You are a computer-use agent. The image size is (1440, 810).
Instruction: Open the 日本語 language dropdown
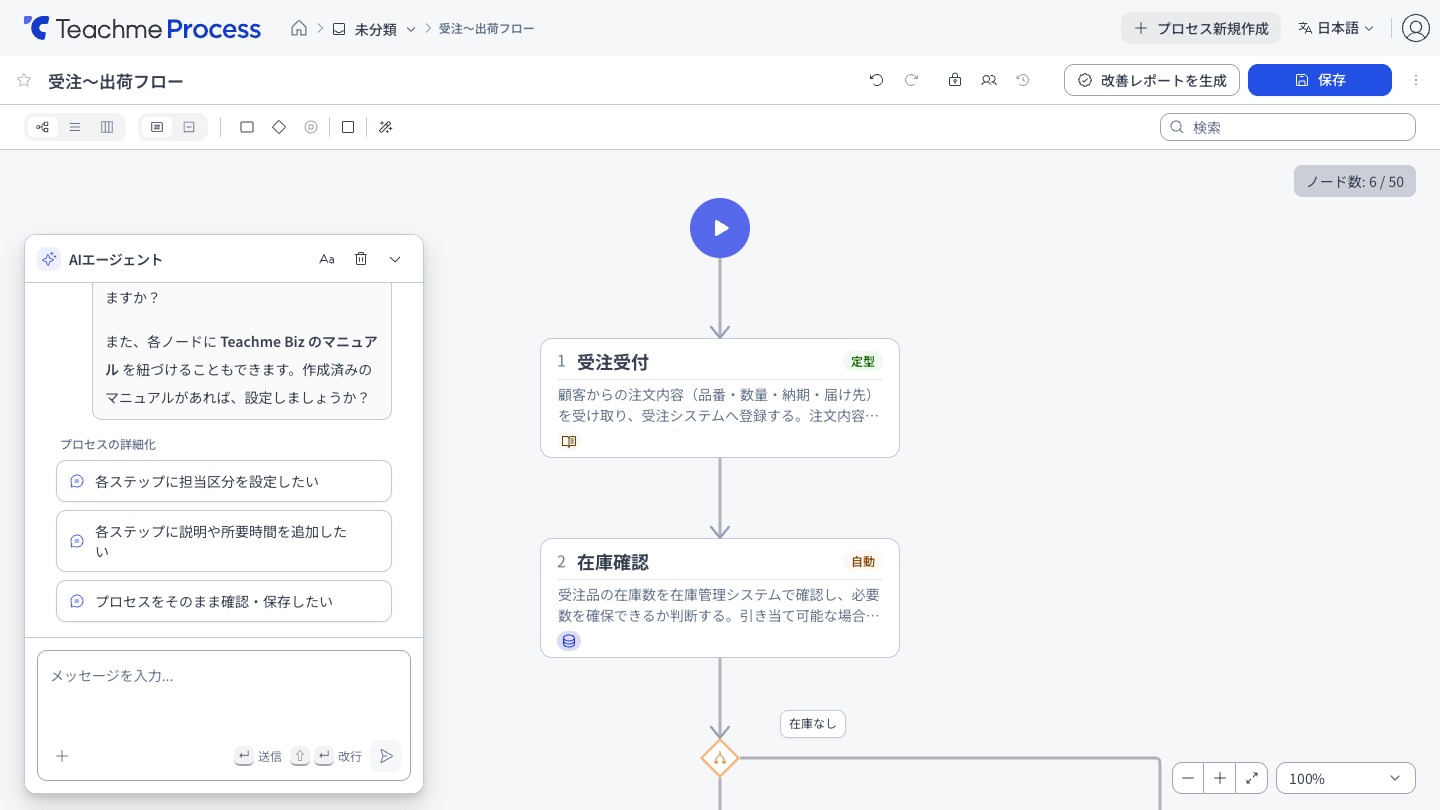click(x=1336, y=28)
